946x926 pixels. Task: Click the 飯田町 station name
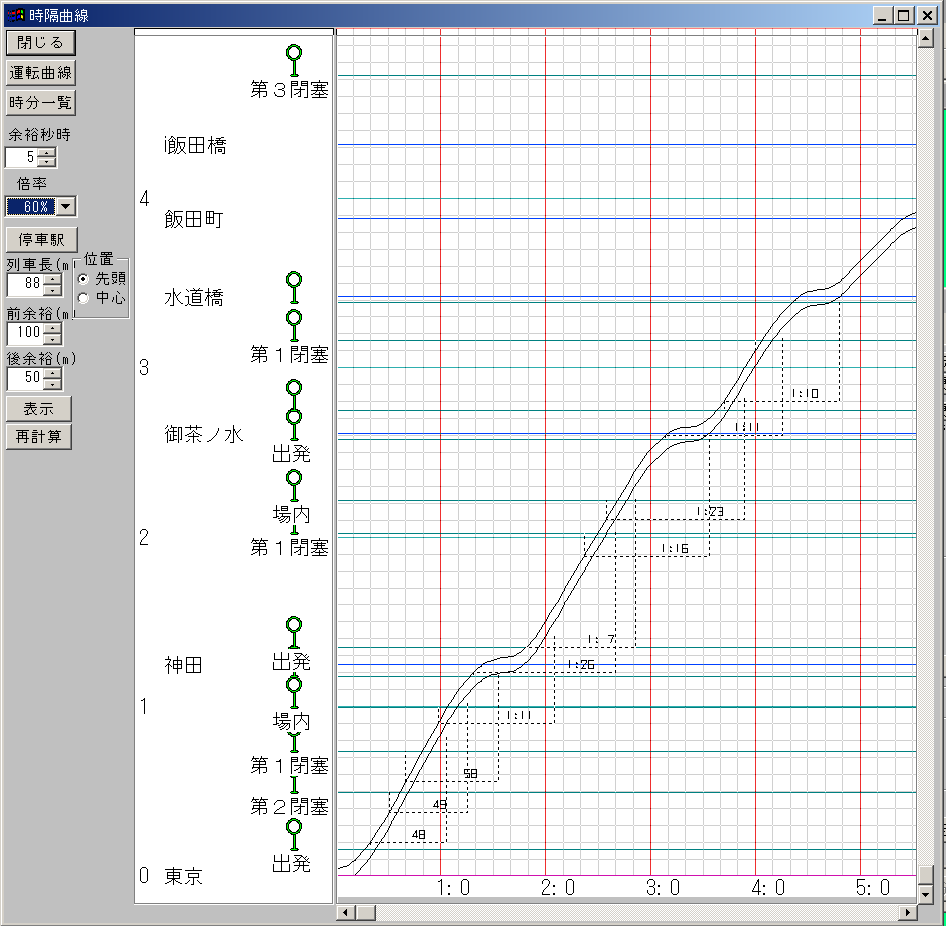(194, 219)
